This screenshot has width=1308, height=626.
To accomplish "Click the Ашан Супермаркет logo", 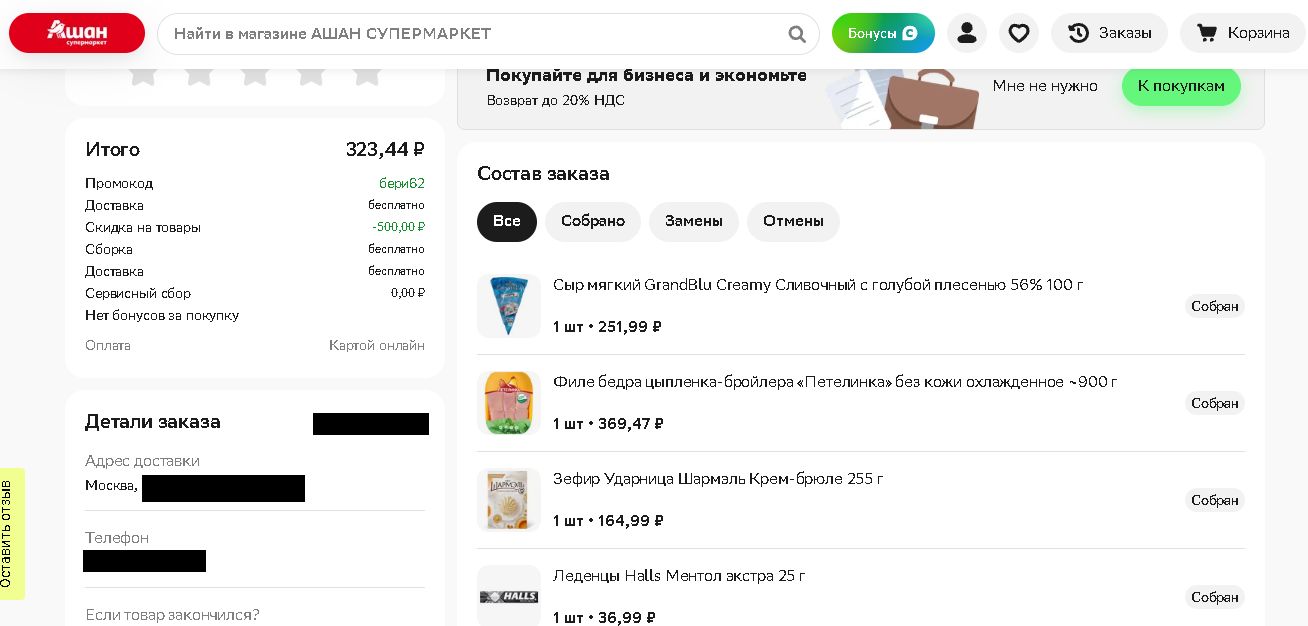I will click(77, 33).
